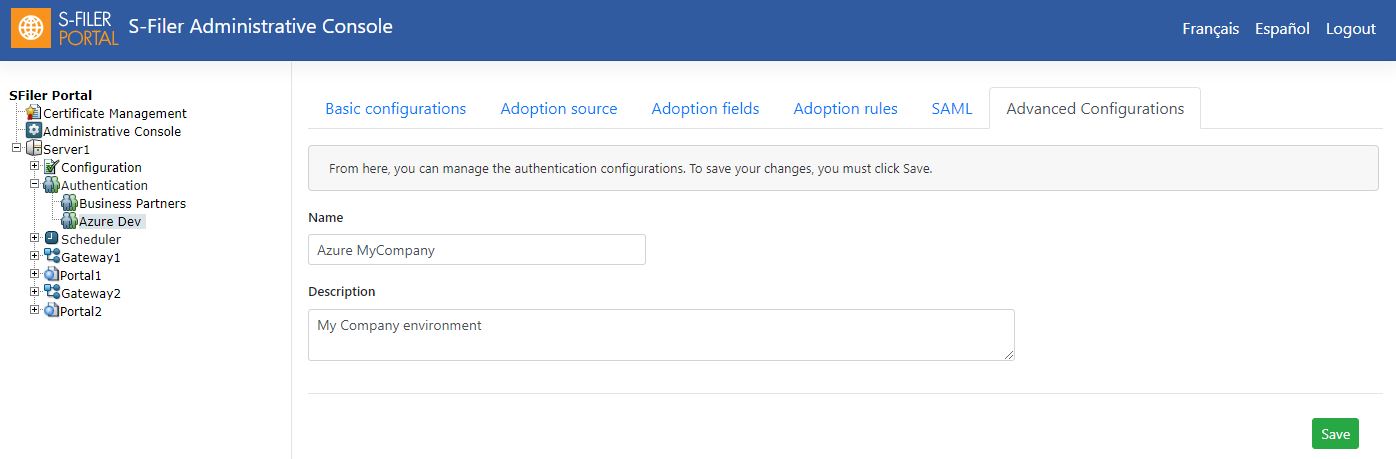Open the SAML tab
Screen dimensions: 1396x459
(952, 108)
